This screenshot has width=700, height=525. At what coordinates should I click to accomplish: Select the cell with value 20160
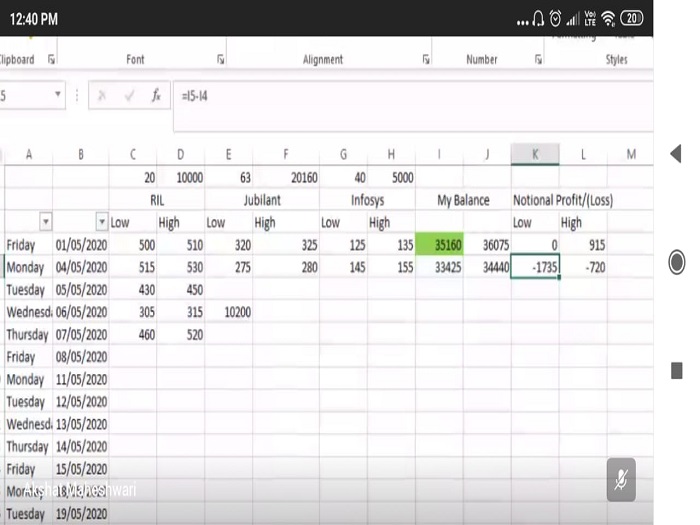point(286,178)
